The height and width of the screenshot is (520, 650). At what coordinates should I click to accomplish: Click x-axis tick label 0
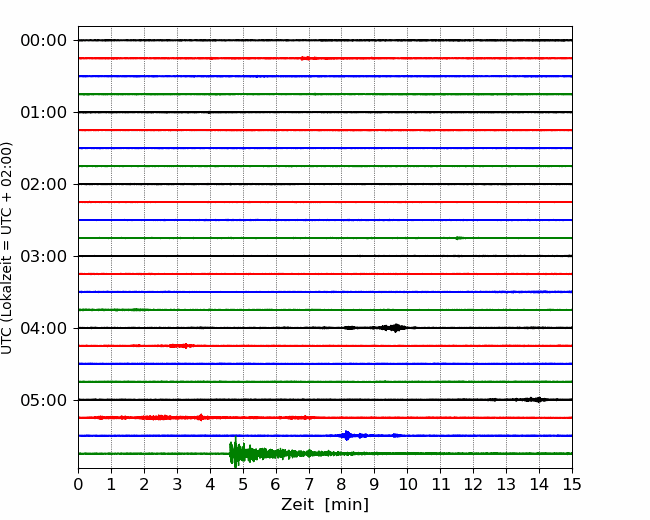[78, 484]
